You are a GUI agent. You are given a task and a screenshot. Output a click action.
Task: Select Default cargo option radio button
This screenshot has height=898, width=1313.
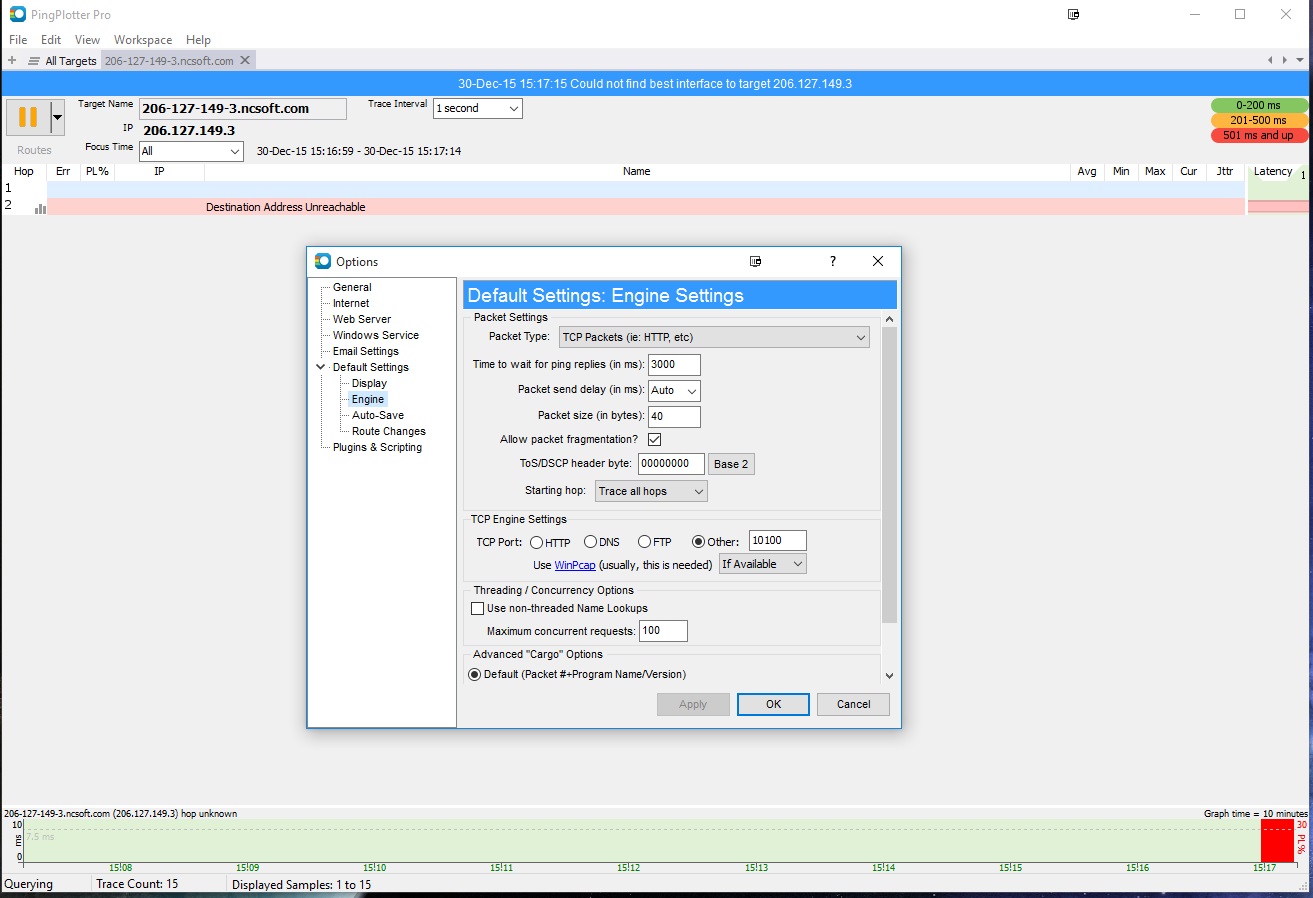(475, 674)
